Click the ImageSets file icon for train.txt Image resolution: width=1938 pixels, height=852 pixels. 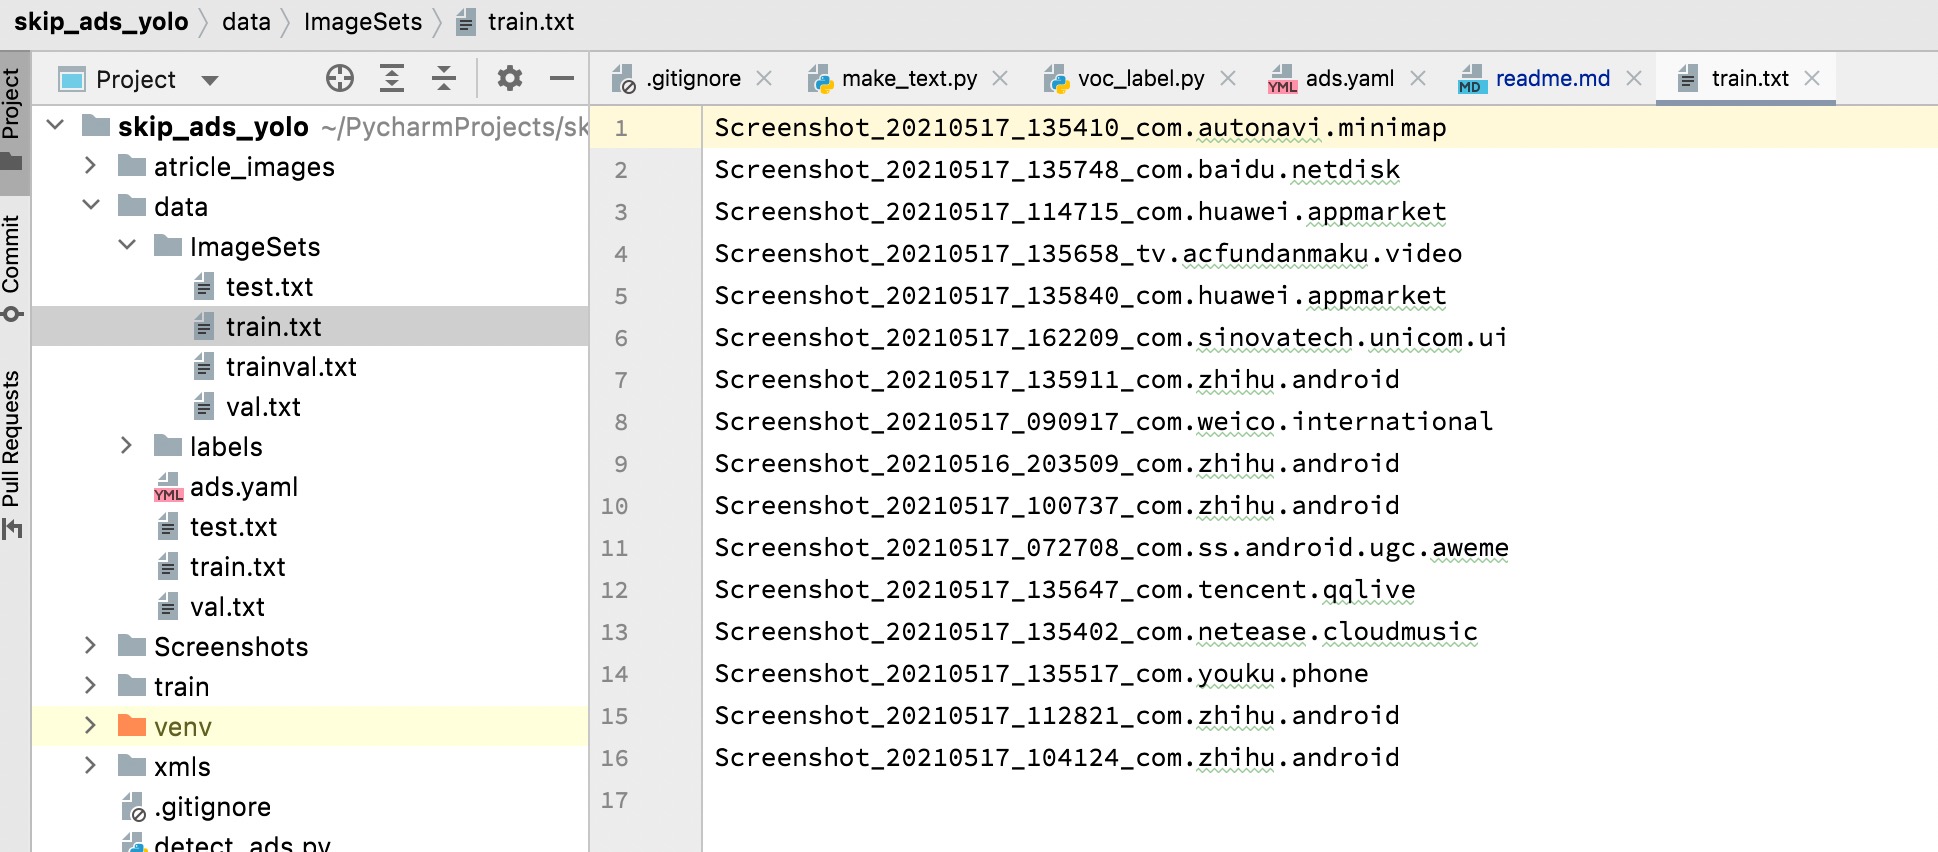203,326
